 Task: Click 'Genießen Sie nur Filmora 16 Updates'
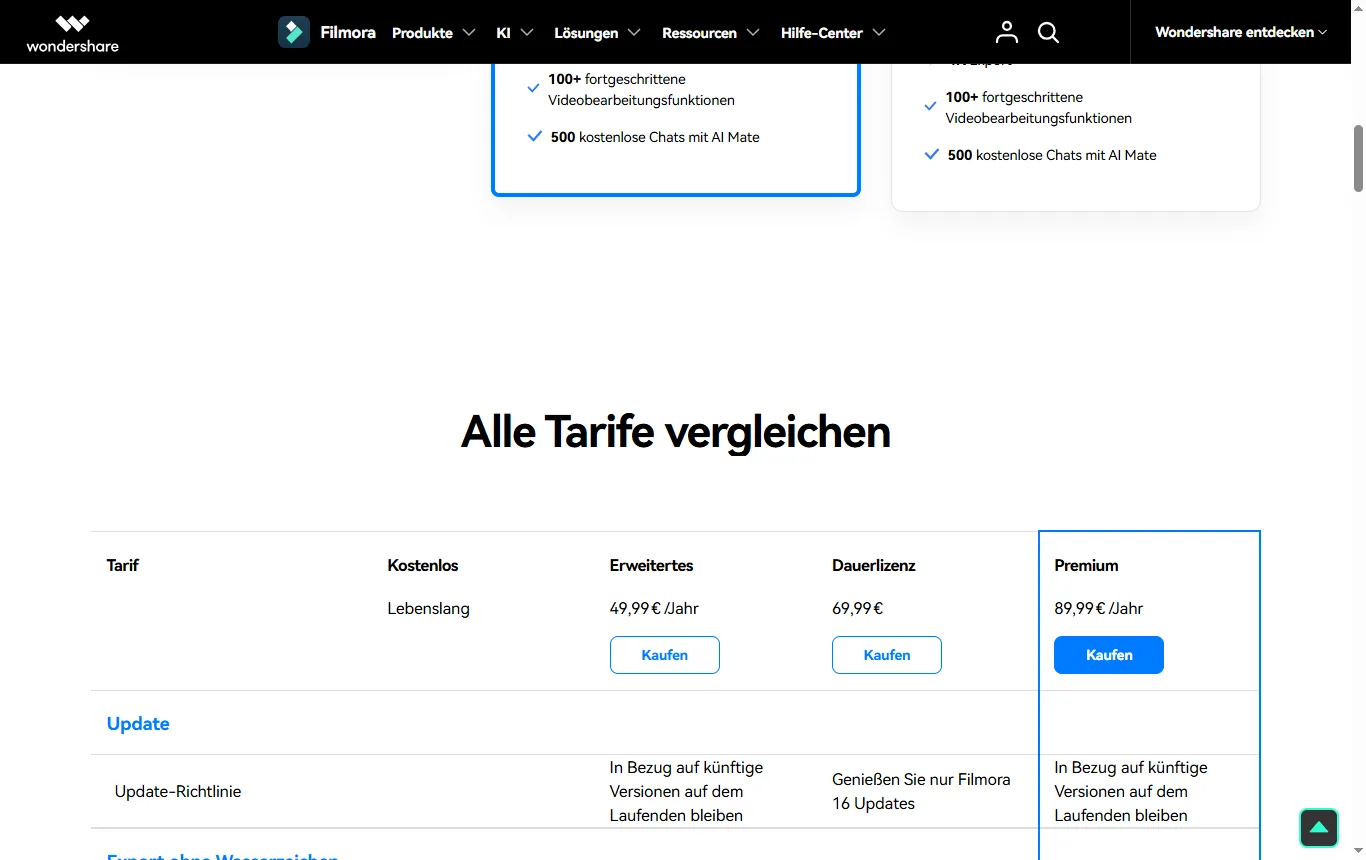click(x=921, y=791)
